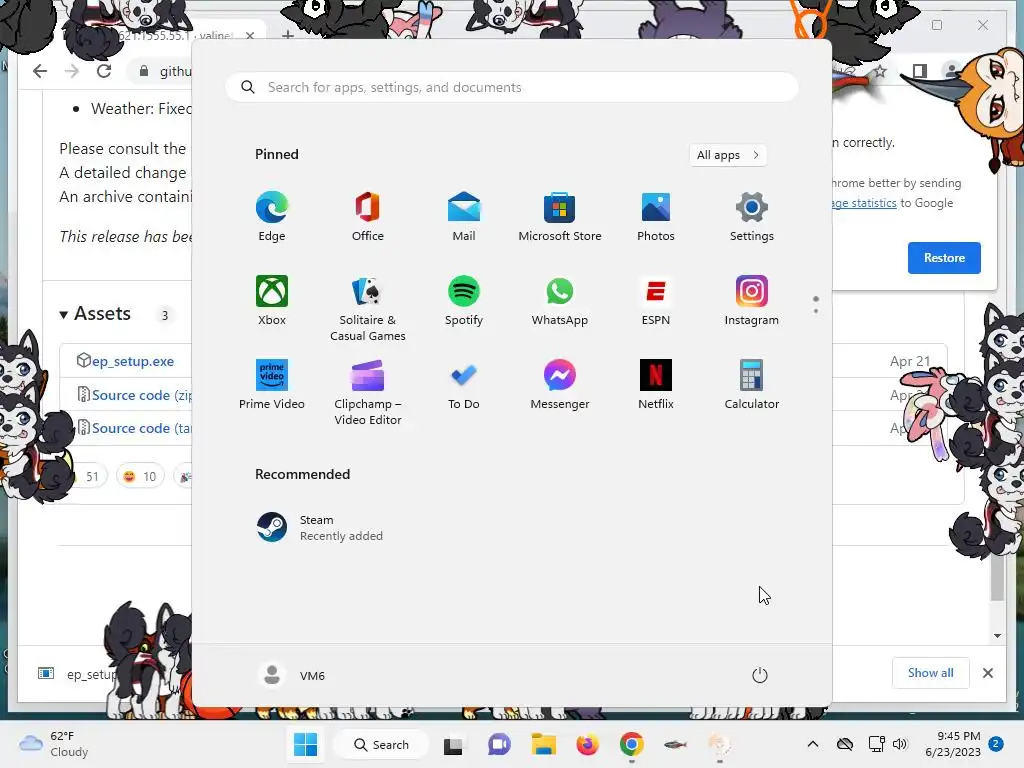Download ep_setup.exe asset
1024x768 pixels.
pyautogui.click(x=133, y=361)
